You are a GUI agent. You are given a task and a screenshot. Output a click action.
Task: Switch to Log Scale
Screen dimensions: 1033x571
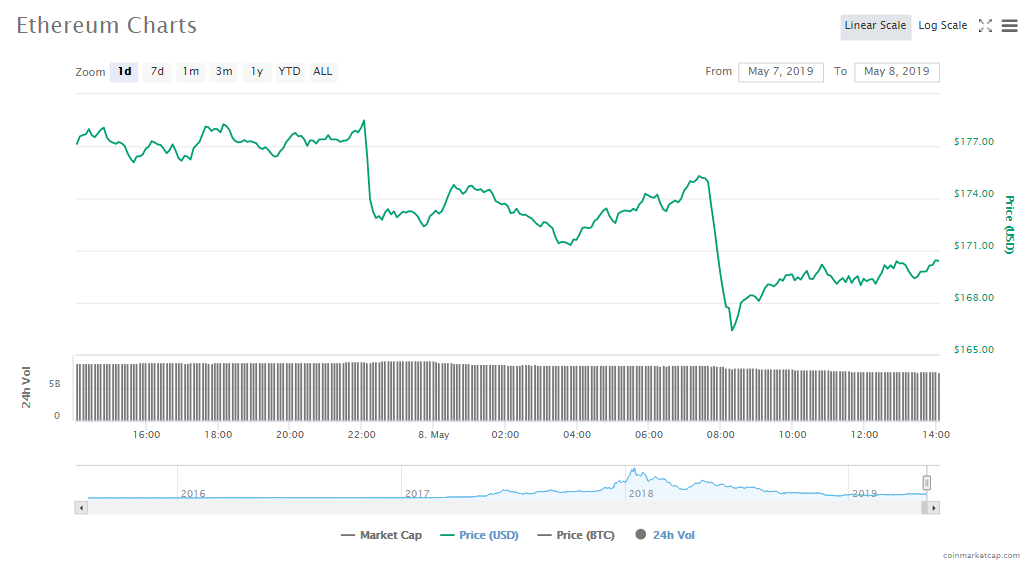point(942,26)
